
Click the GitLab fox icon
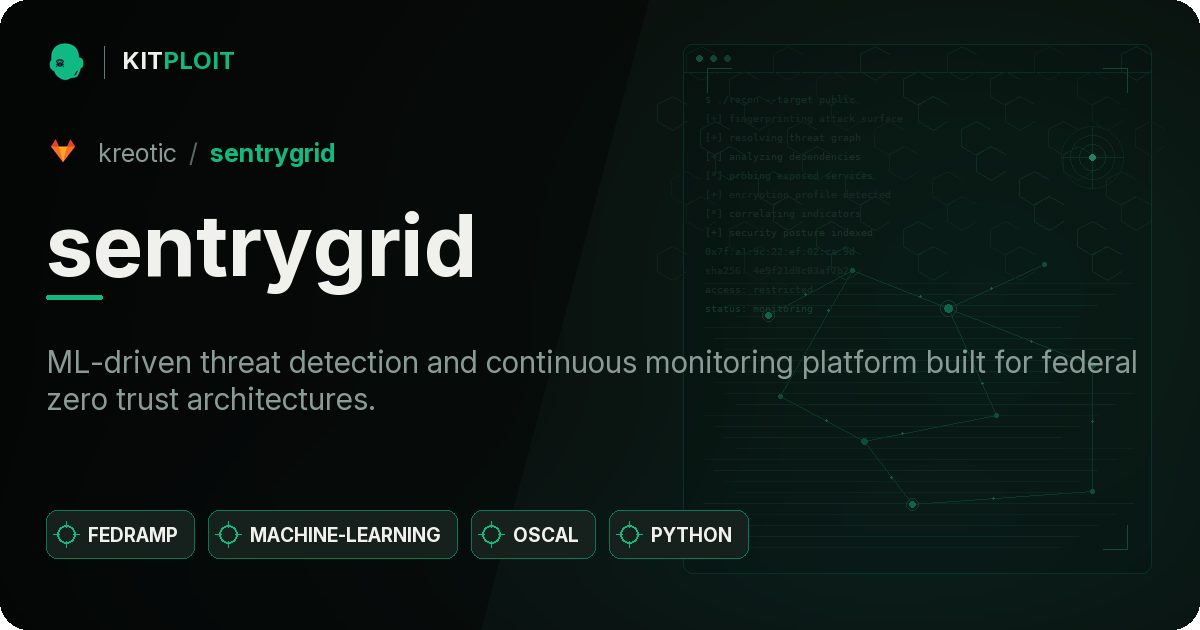63,152
